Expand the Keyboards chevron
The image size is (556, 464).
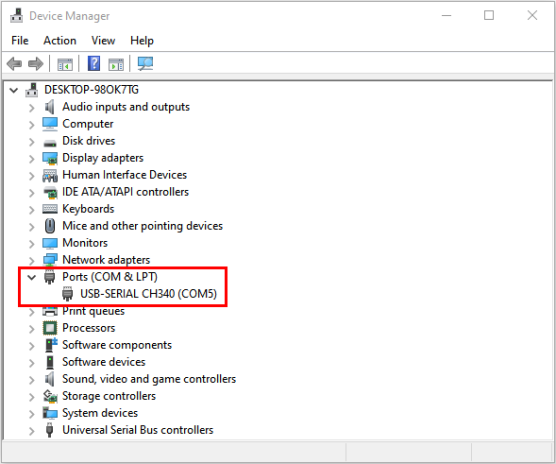[32, 210]
